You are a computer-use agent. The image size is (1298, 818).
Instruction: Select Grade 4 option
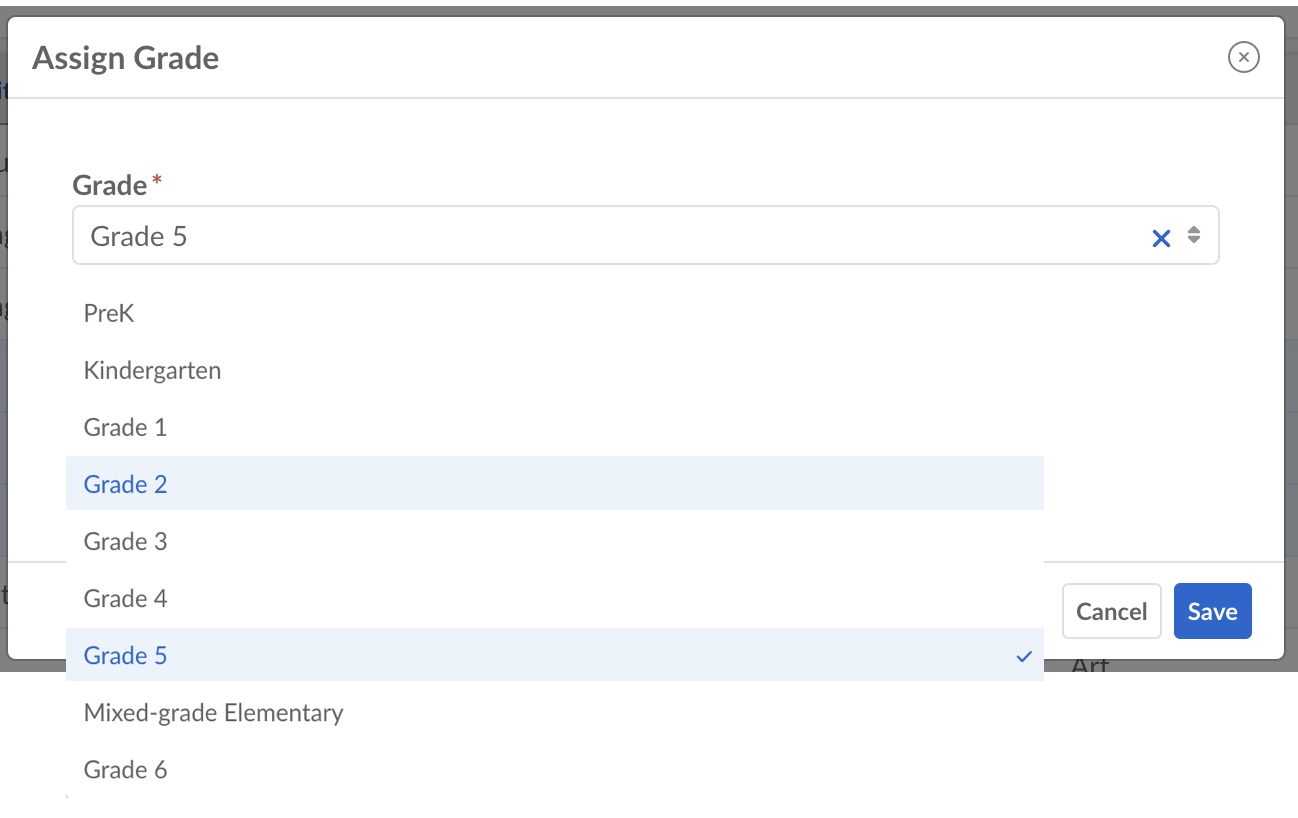[125, 599]
